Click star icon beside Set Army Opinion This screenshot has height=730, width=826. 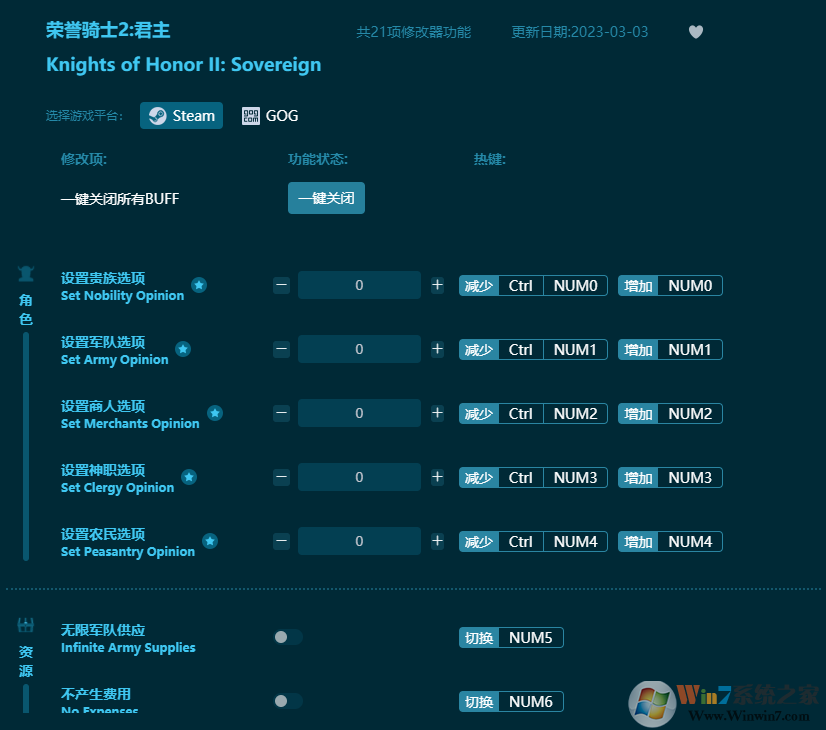pos(183,349)
